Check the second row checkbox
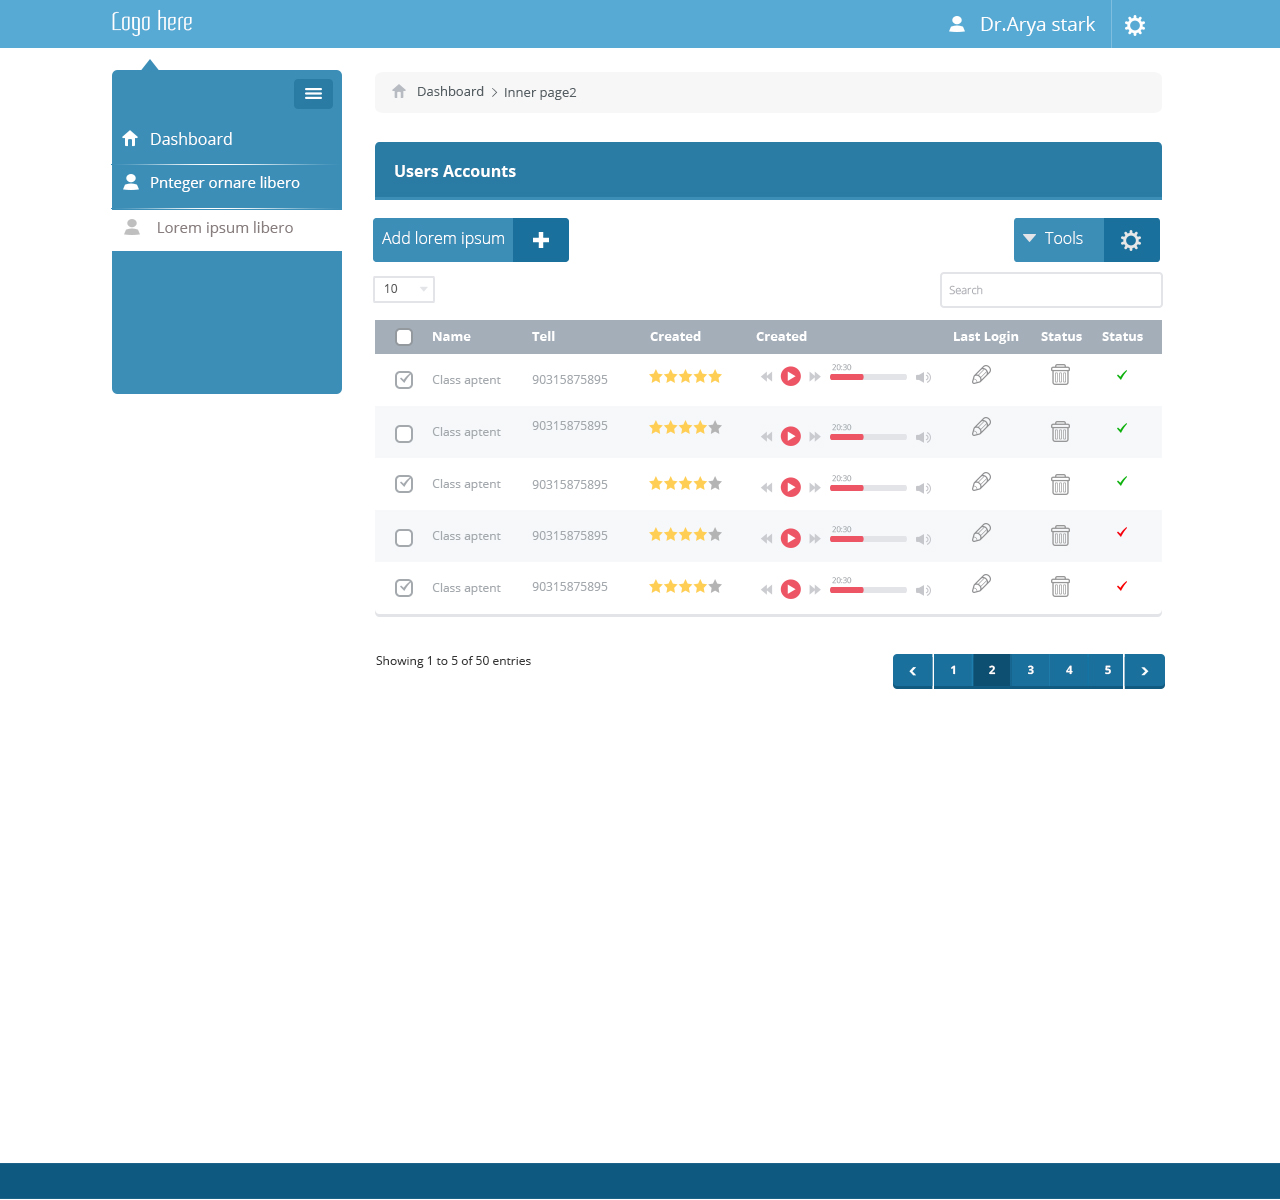 404,433
